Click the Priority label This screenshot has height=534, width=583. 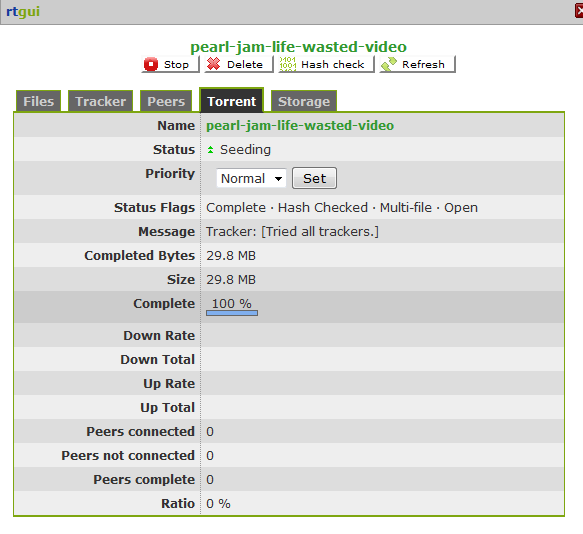(x=170, y=174)
